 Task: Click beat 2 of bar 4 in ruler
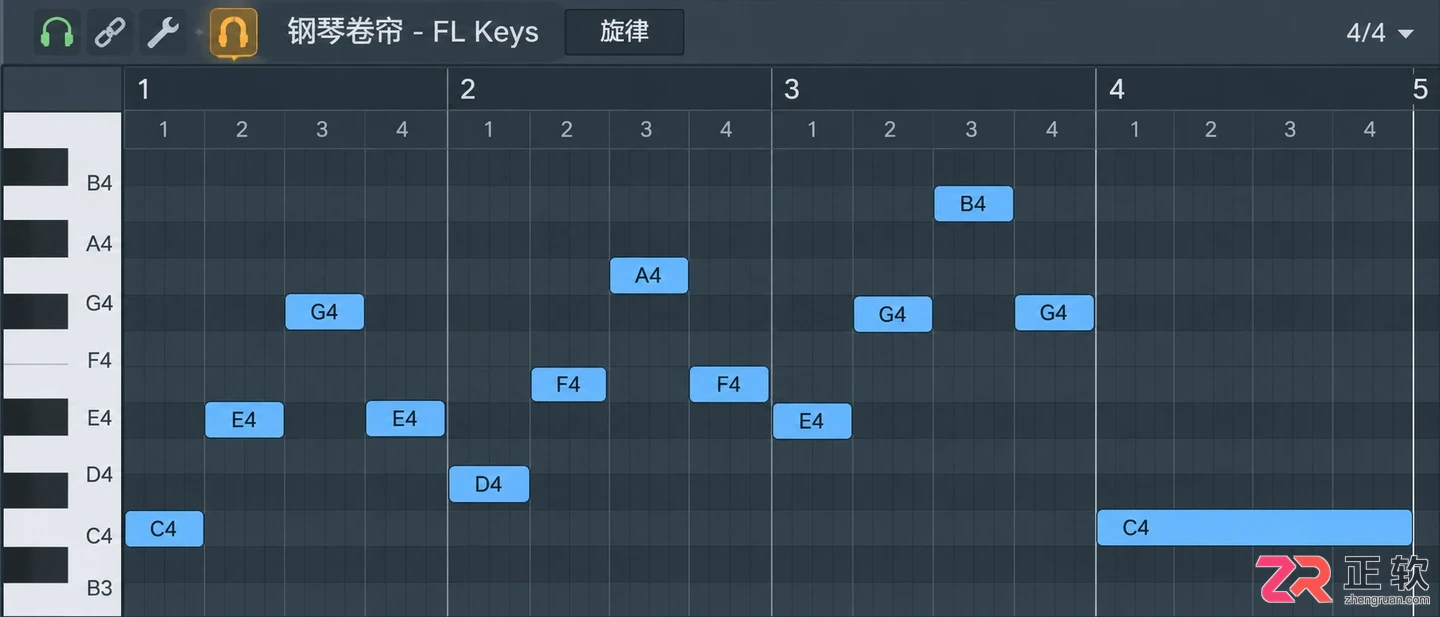tap(1211, 130)
